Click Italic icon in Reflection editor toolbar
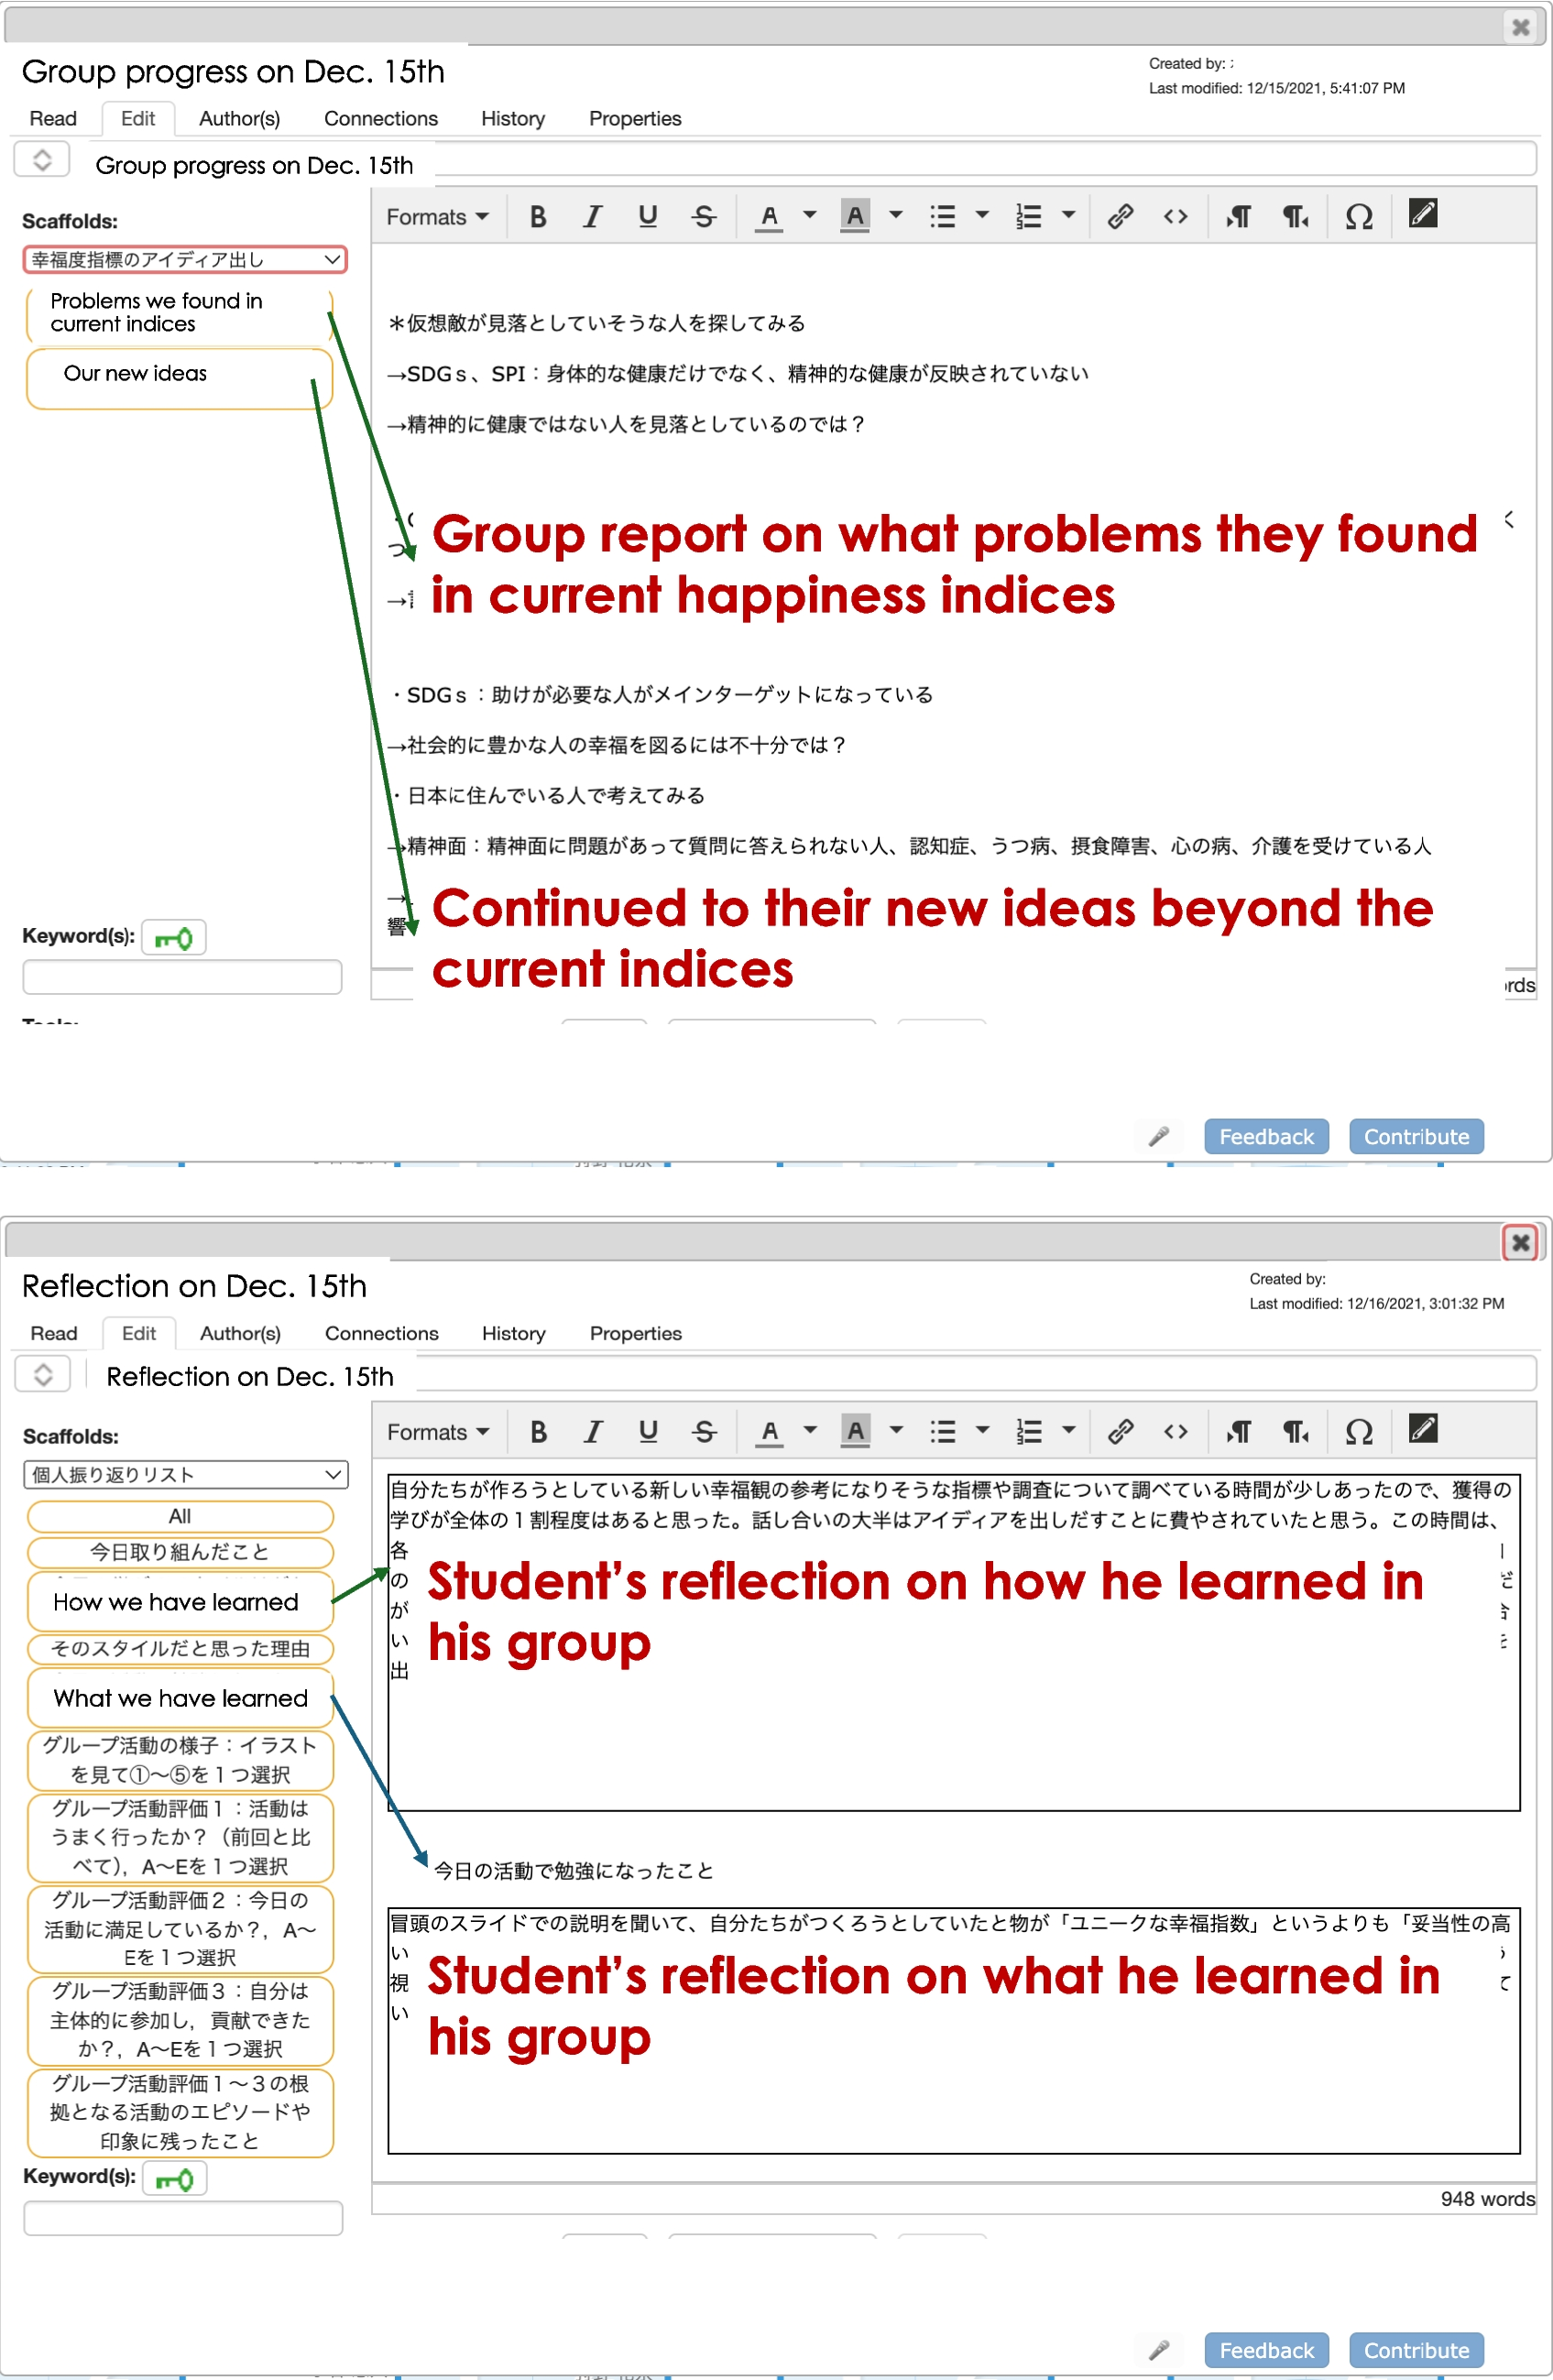 point(593,1431)
